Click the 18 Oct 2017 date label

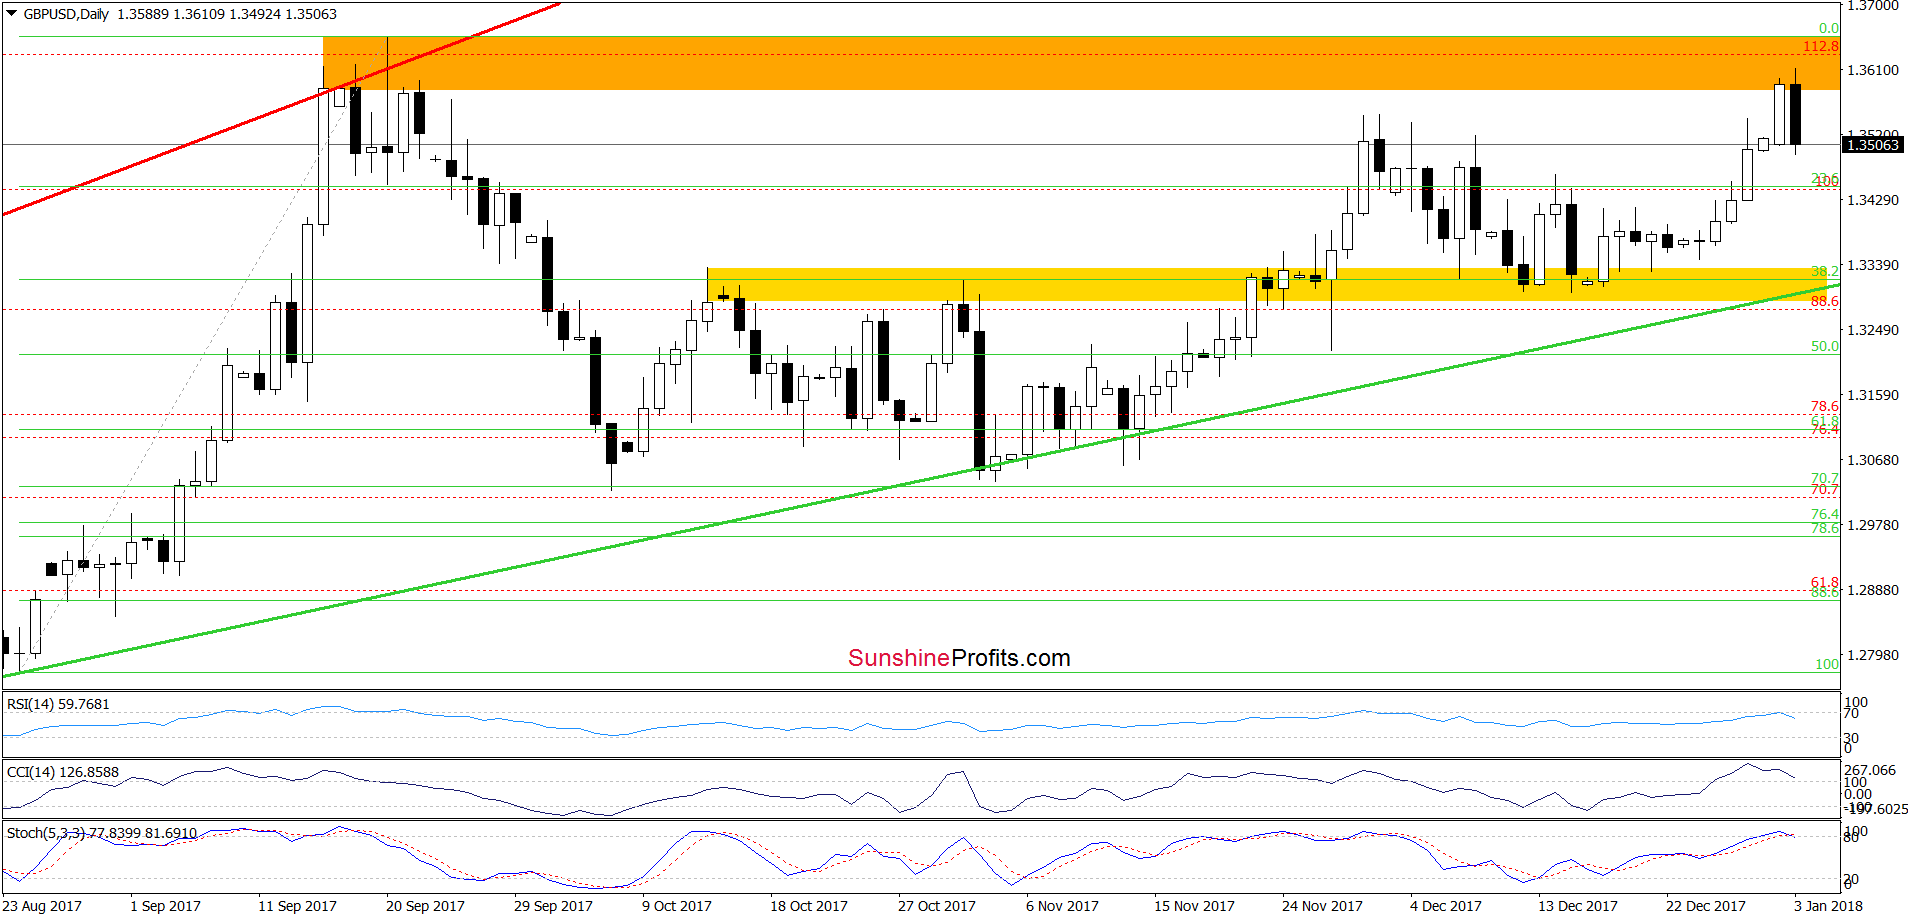click(x=809, y=906)
